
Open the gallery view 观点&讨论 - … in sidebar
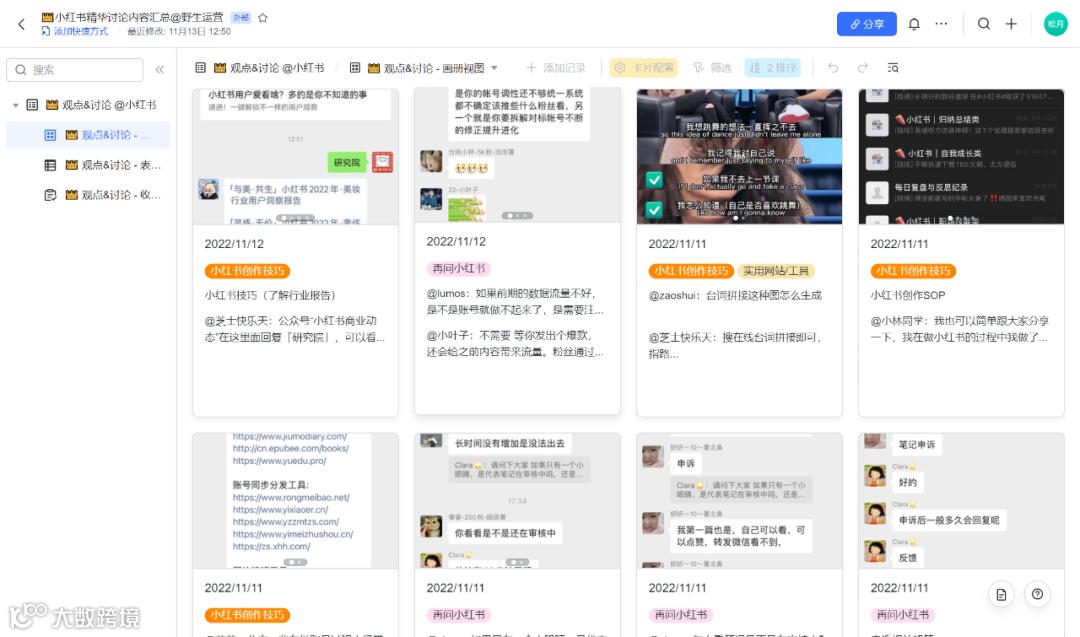click(x=88, y=135)
